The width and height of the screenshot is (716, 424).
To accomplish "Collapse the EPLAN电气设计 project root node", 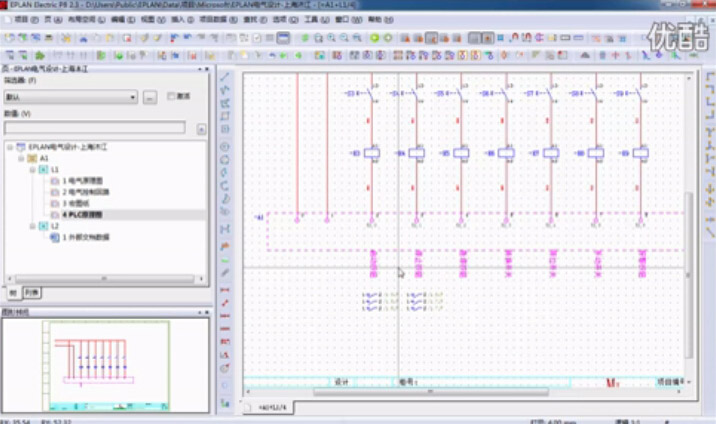I will (10, 147).
